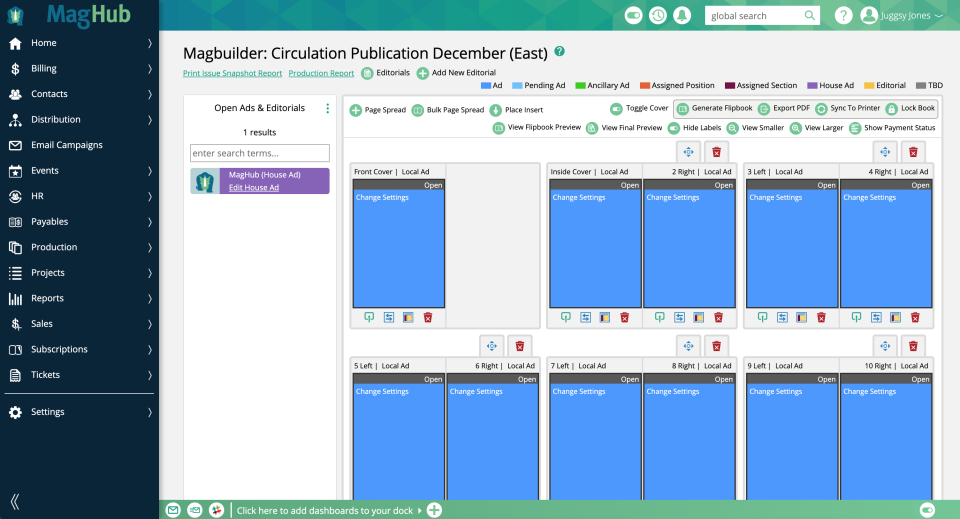The height and width of the screenshot is (519, 960).
Task: Click swap icon under Front Cover
Action: (x=389, y=317)
